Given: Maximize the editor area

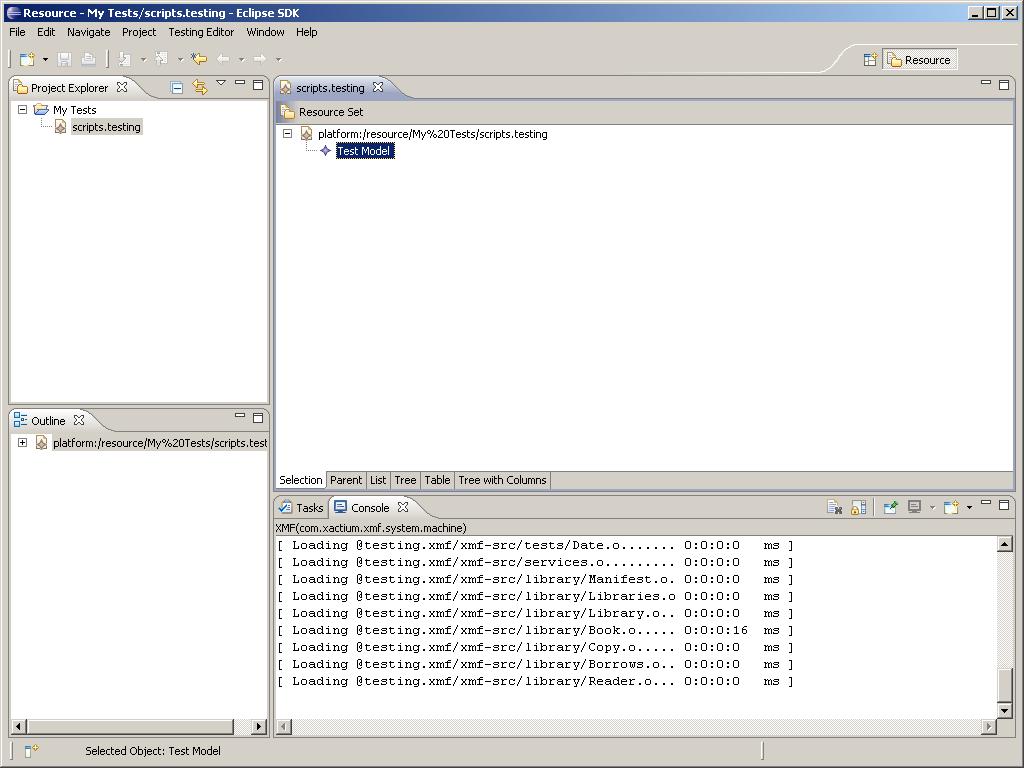Looking at the screenshot, I should (x=1004, y=85).
